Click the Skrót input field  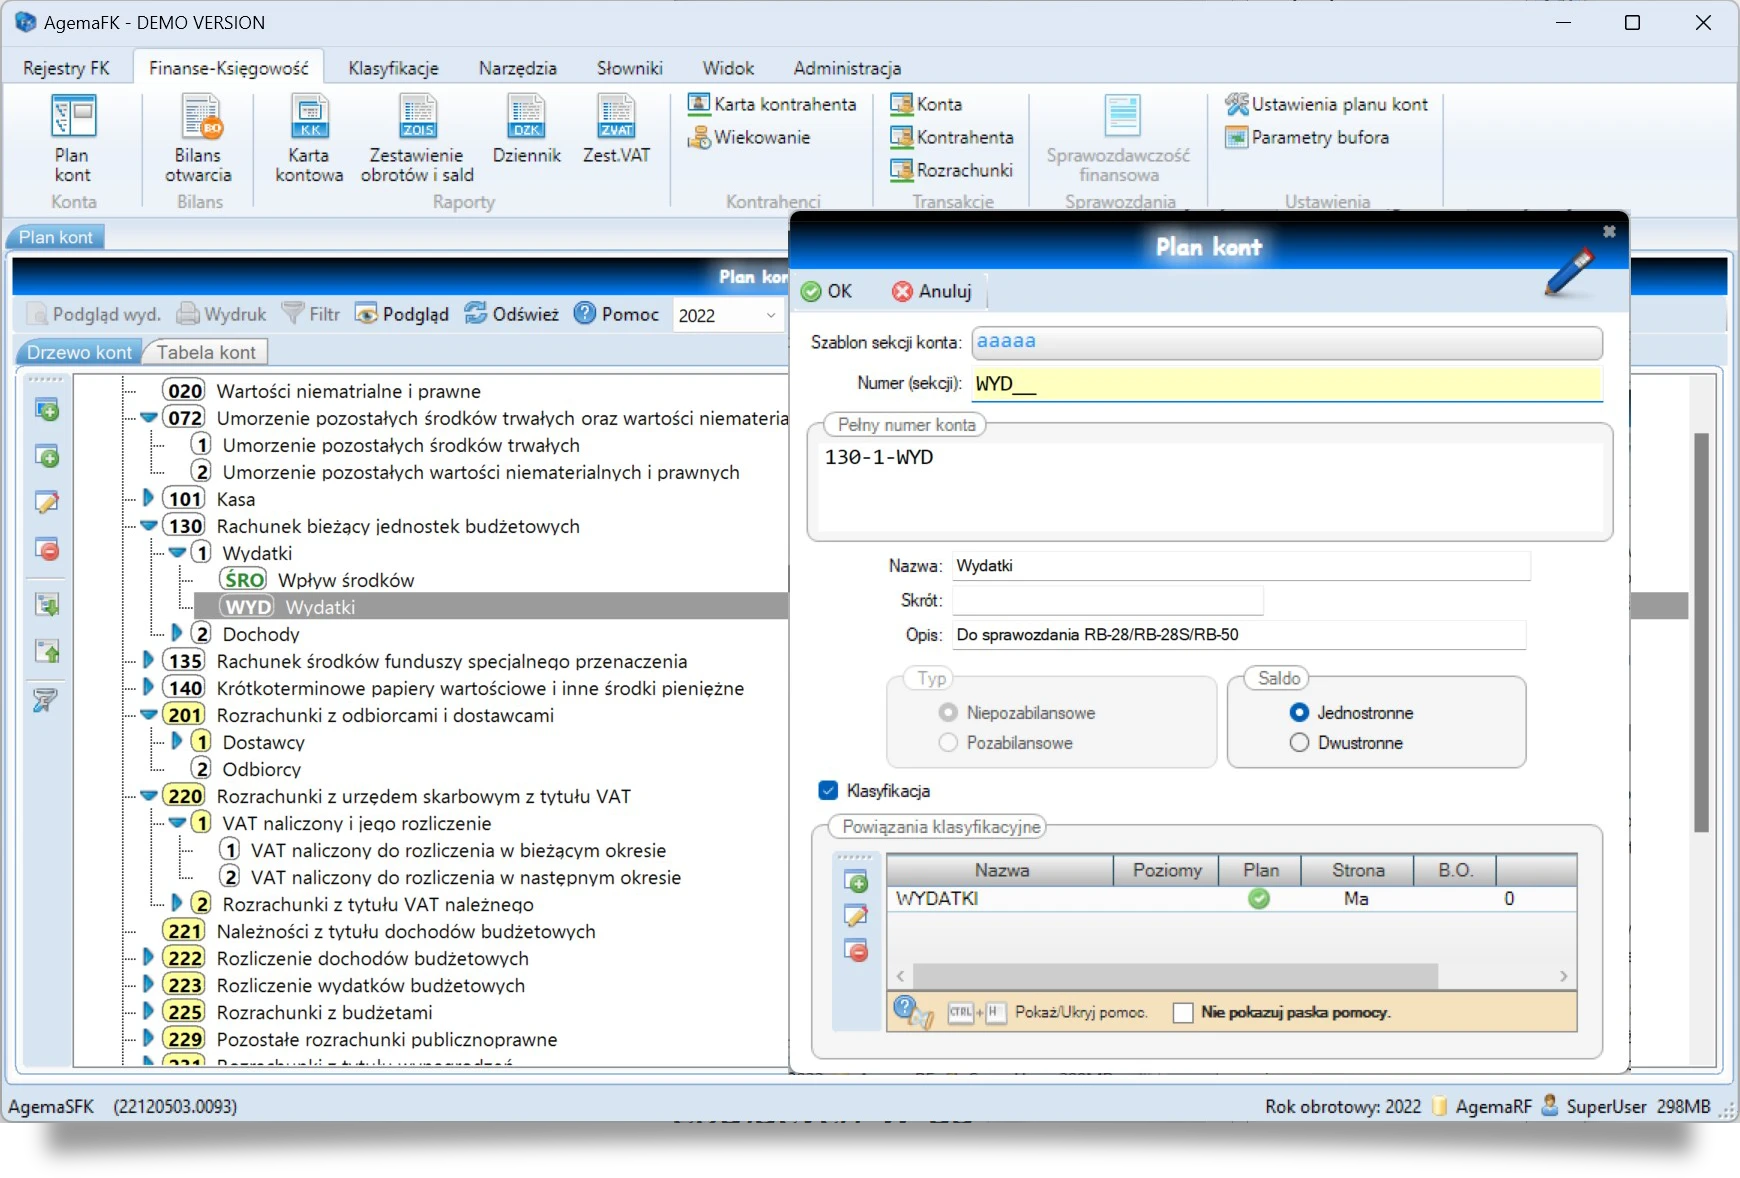[x=1108, y=600]
